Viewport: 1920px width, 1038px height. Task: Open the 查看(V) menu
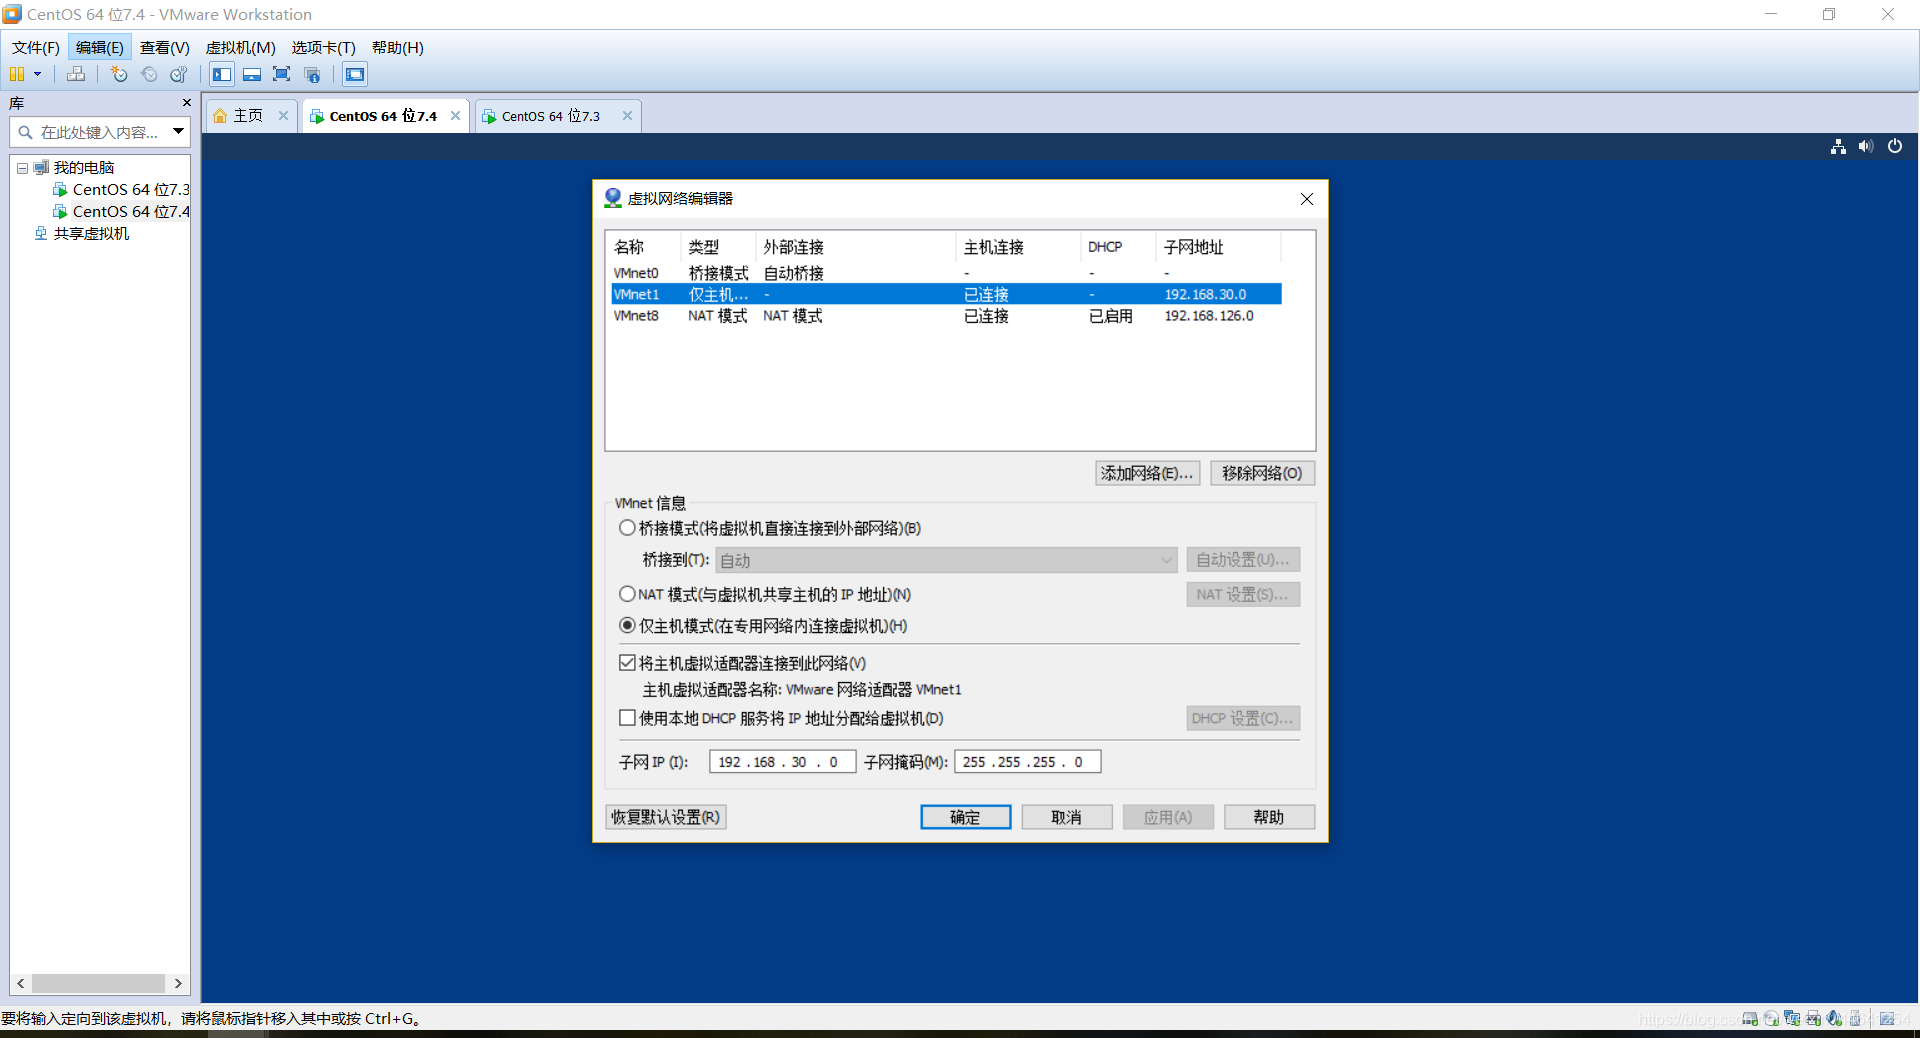[164, 47]
